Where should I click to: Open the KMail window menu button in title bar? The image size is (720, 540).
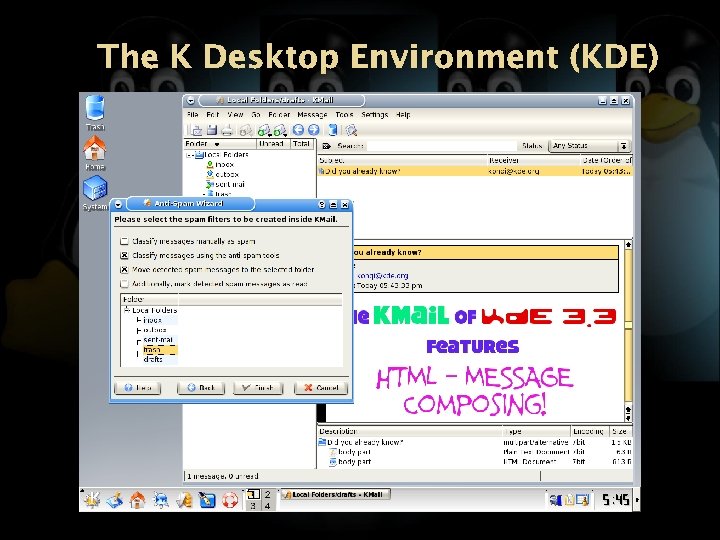191,101
